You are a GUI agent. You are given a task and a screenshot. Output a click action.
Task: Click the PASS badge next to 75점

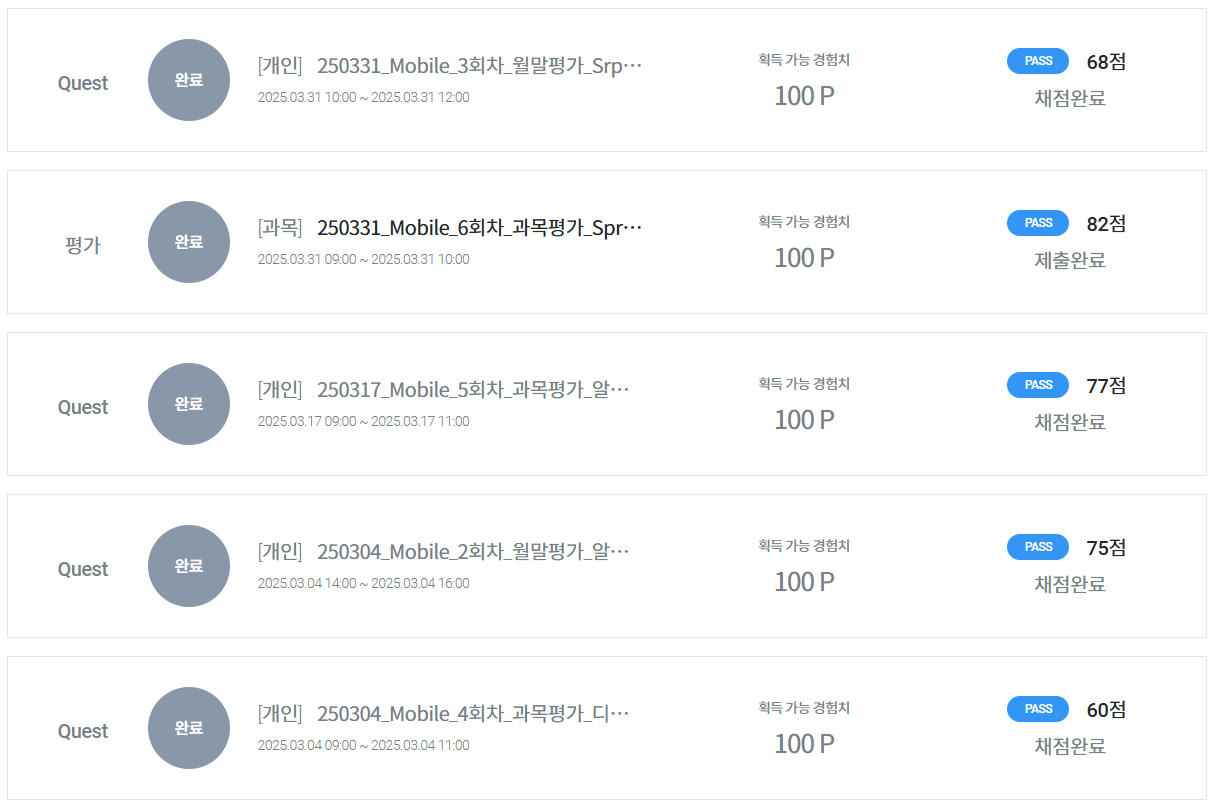tap(1038, 547)
